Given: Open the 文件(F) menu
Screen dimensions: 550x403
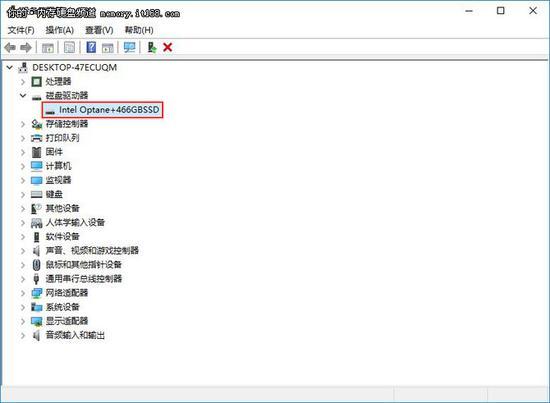Looking at the screenshot, I should (x=21, y=30).
